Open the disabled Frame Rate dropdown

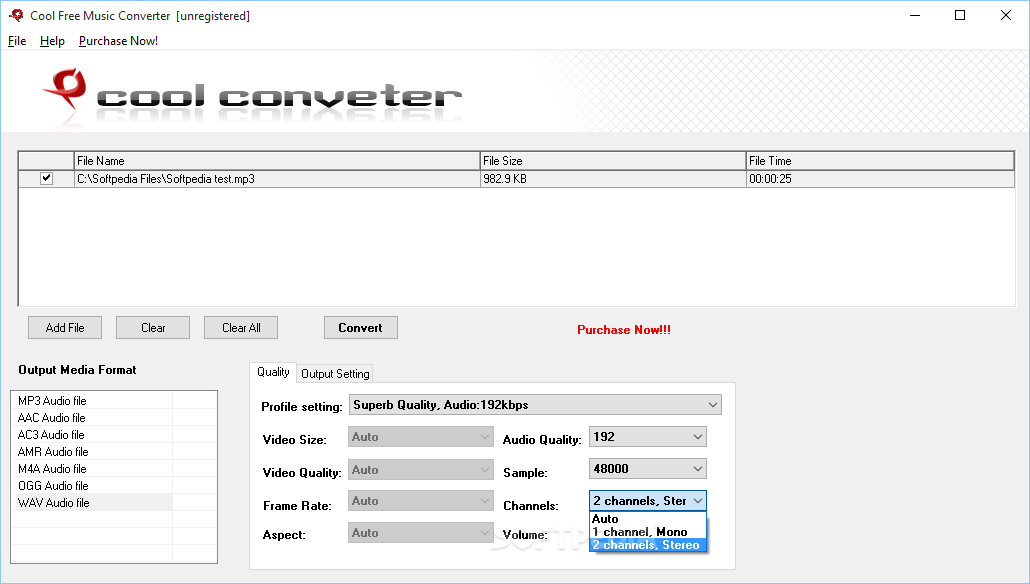pyautogui.click(x=420, y=501)
